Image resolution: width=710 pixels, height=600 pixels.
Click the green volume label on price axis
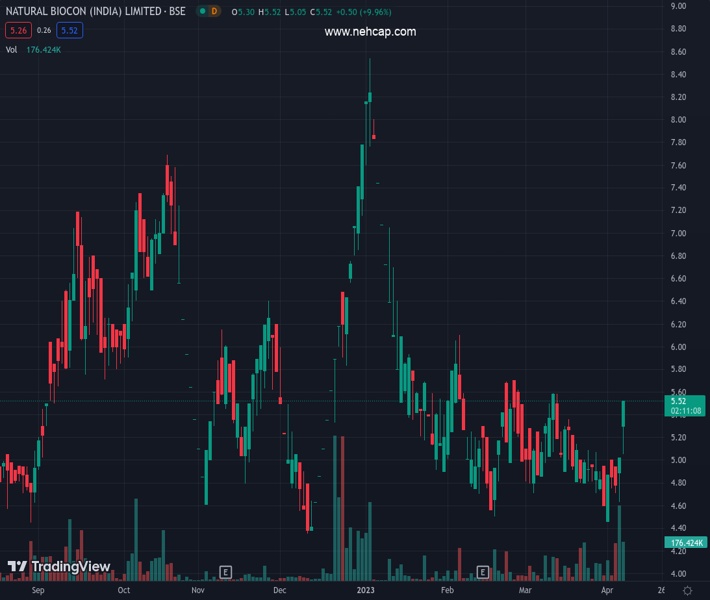(686, 542)
